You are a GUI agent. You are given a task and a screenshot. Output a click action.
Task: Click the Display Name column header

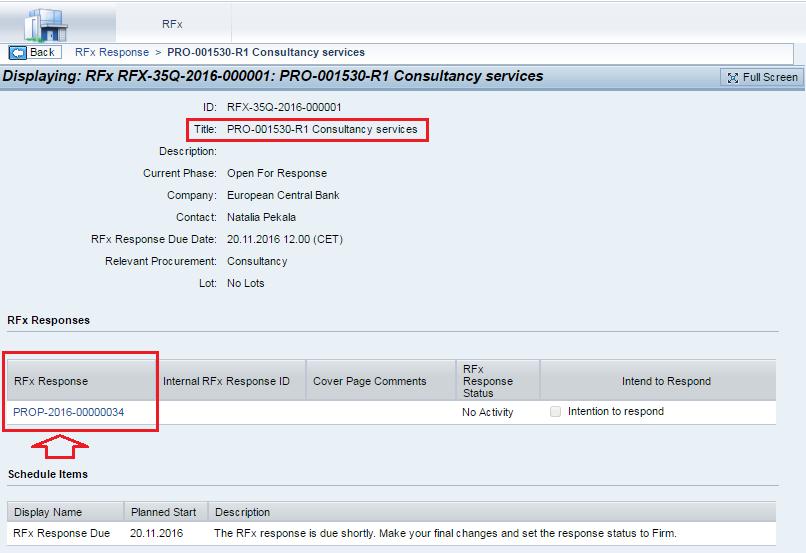pos(65,512)
